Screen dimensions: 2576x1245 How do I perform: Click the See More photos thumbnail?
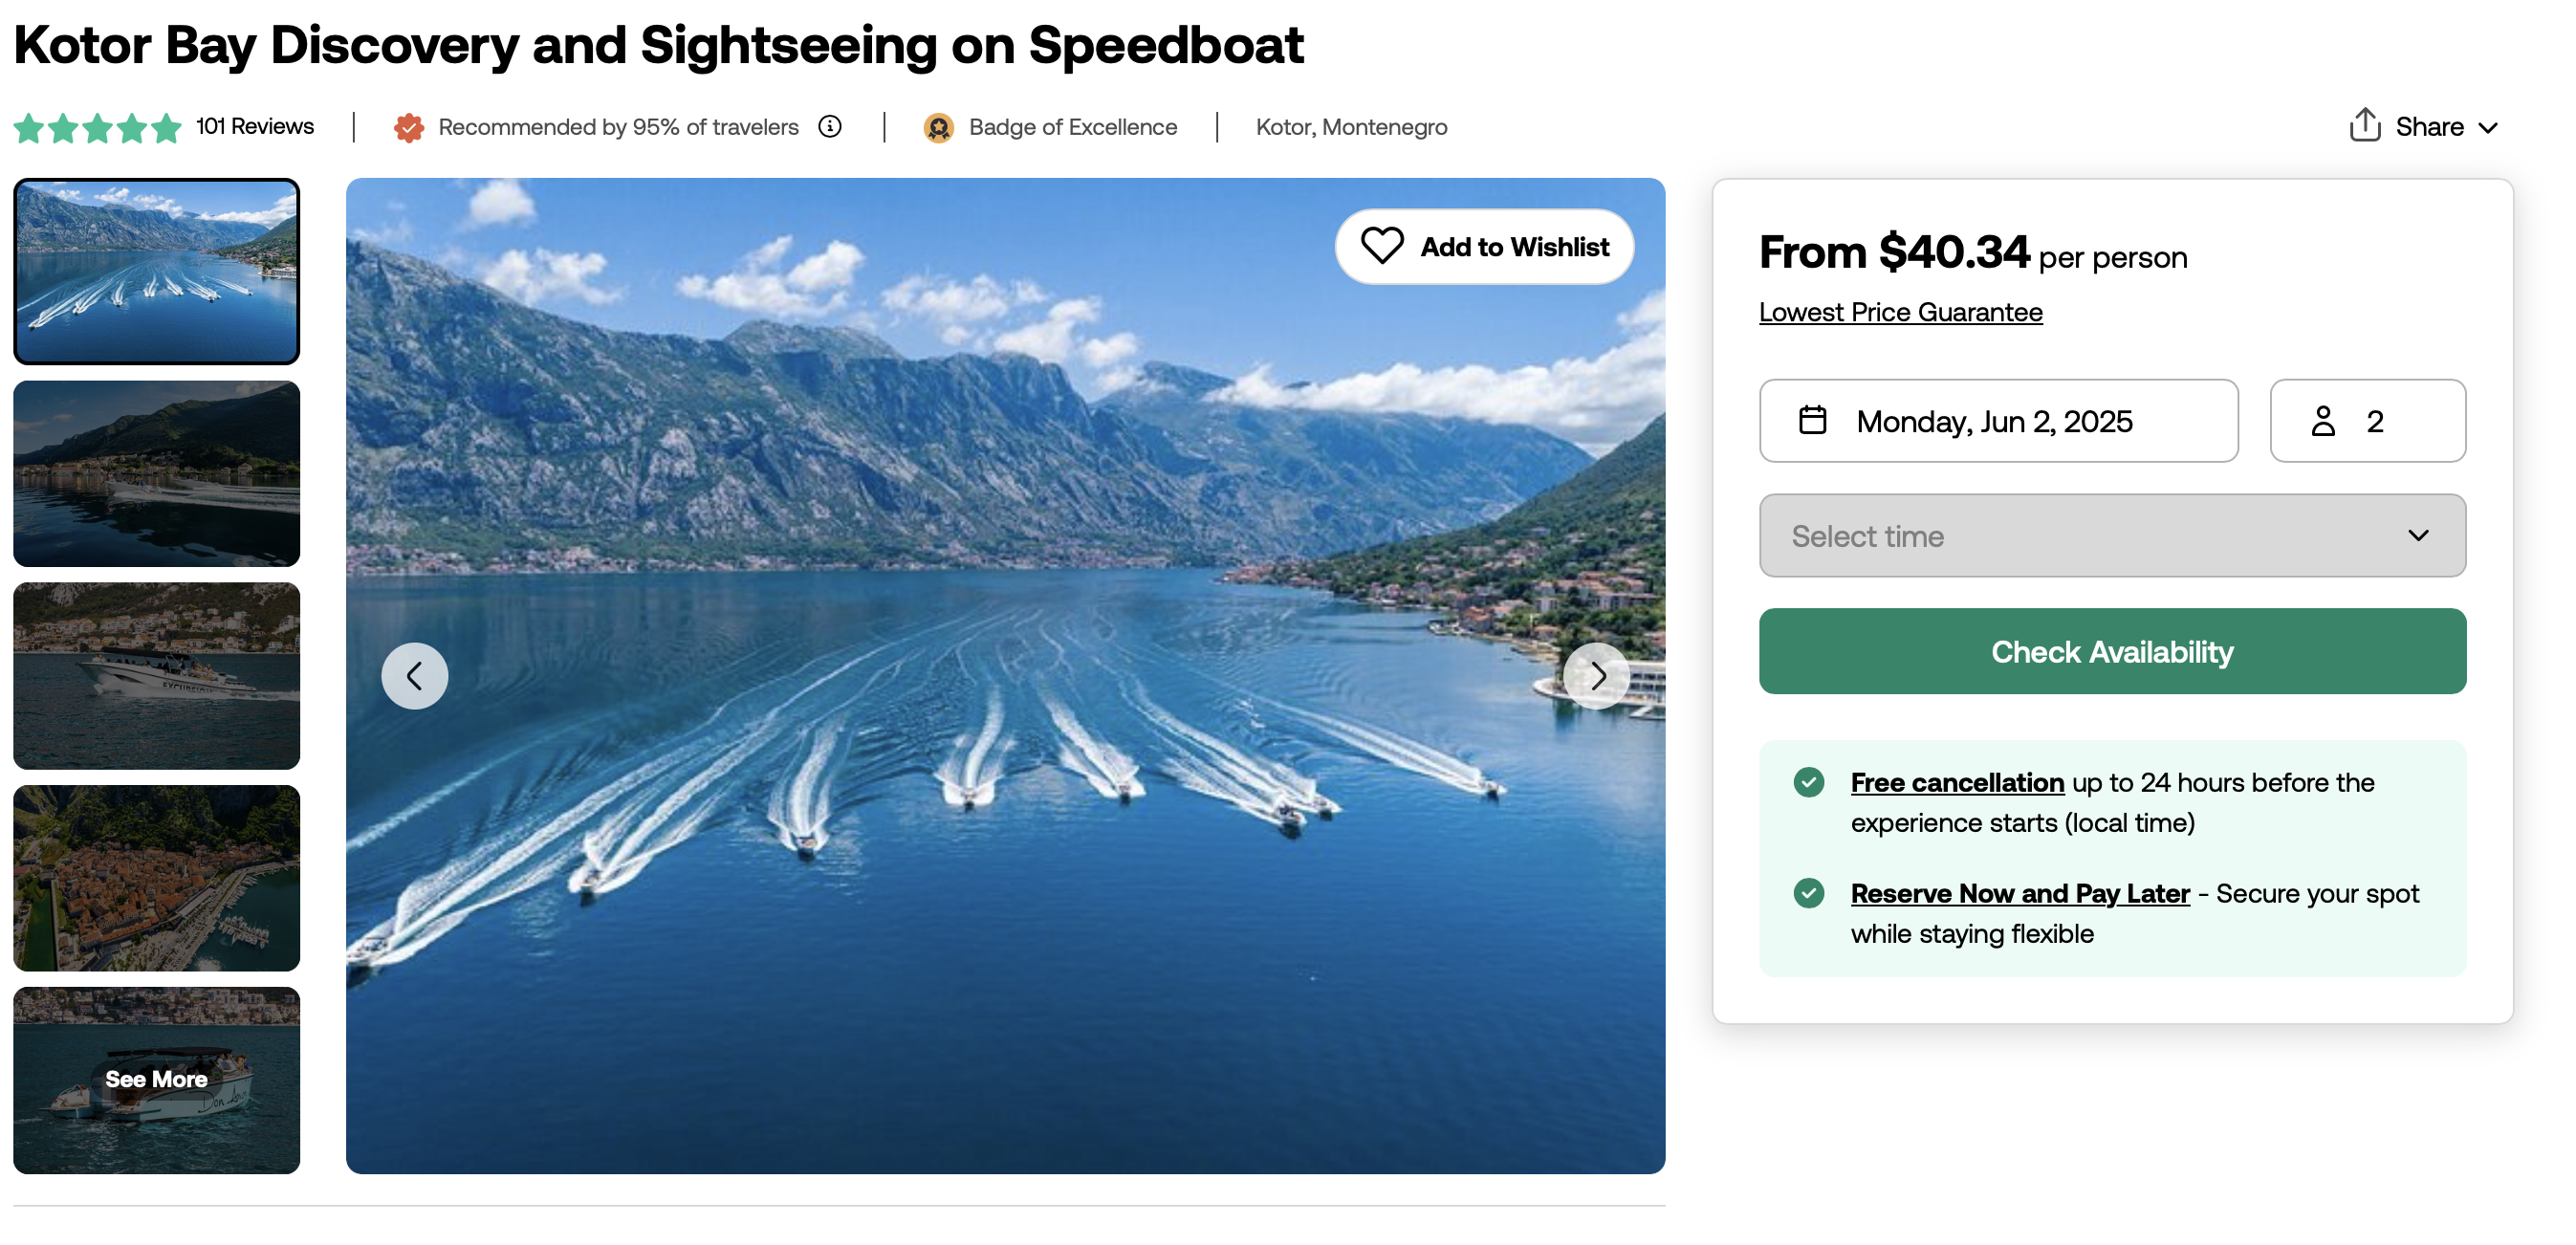point(156,1080)
